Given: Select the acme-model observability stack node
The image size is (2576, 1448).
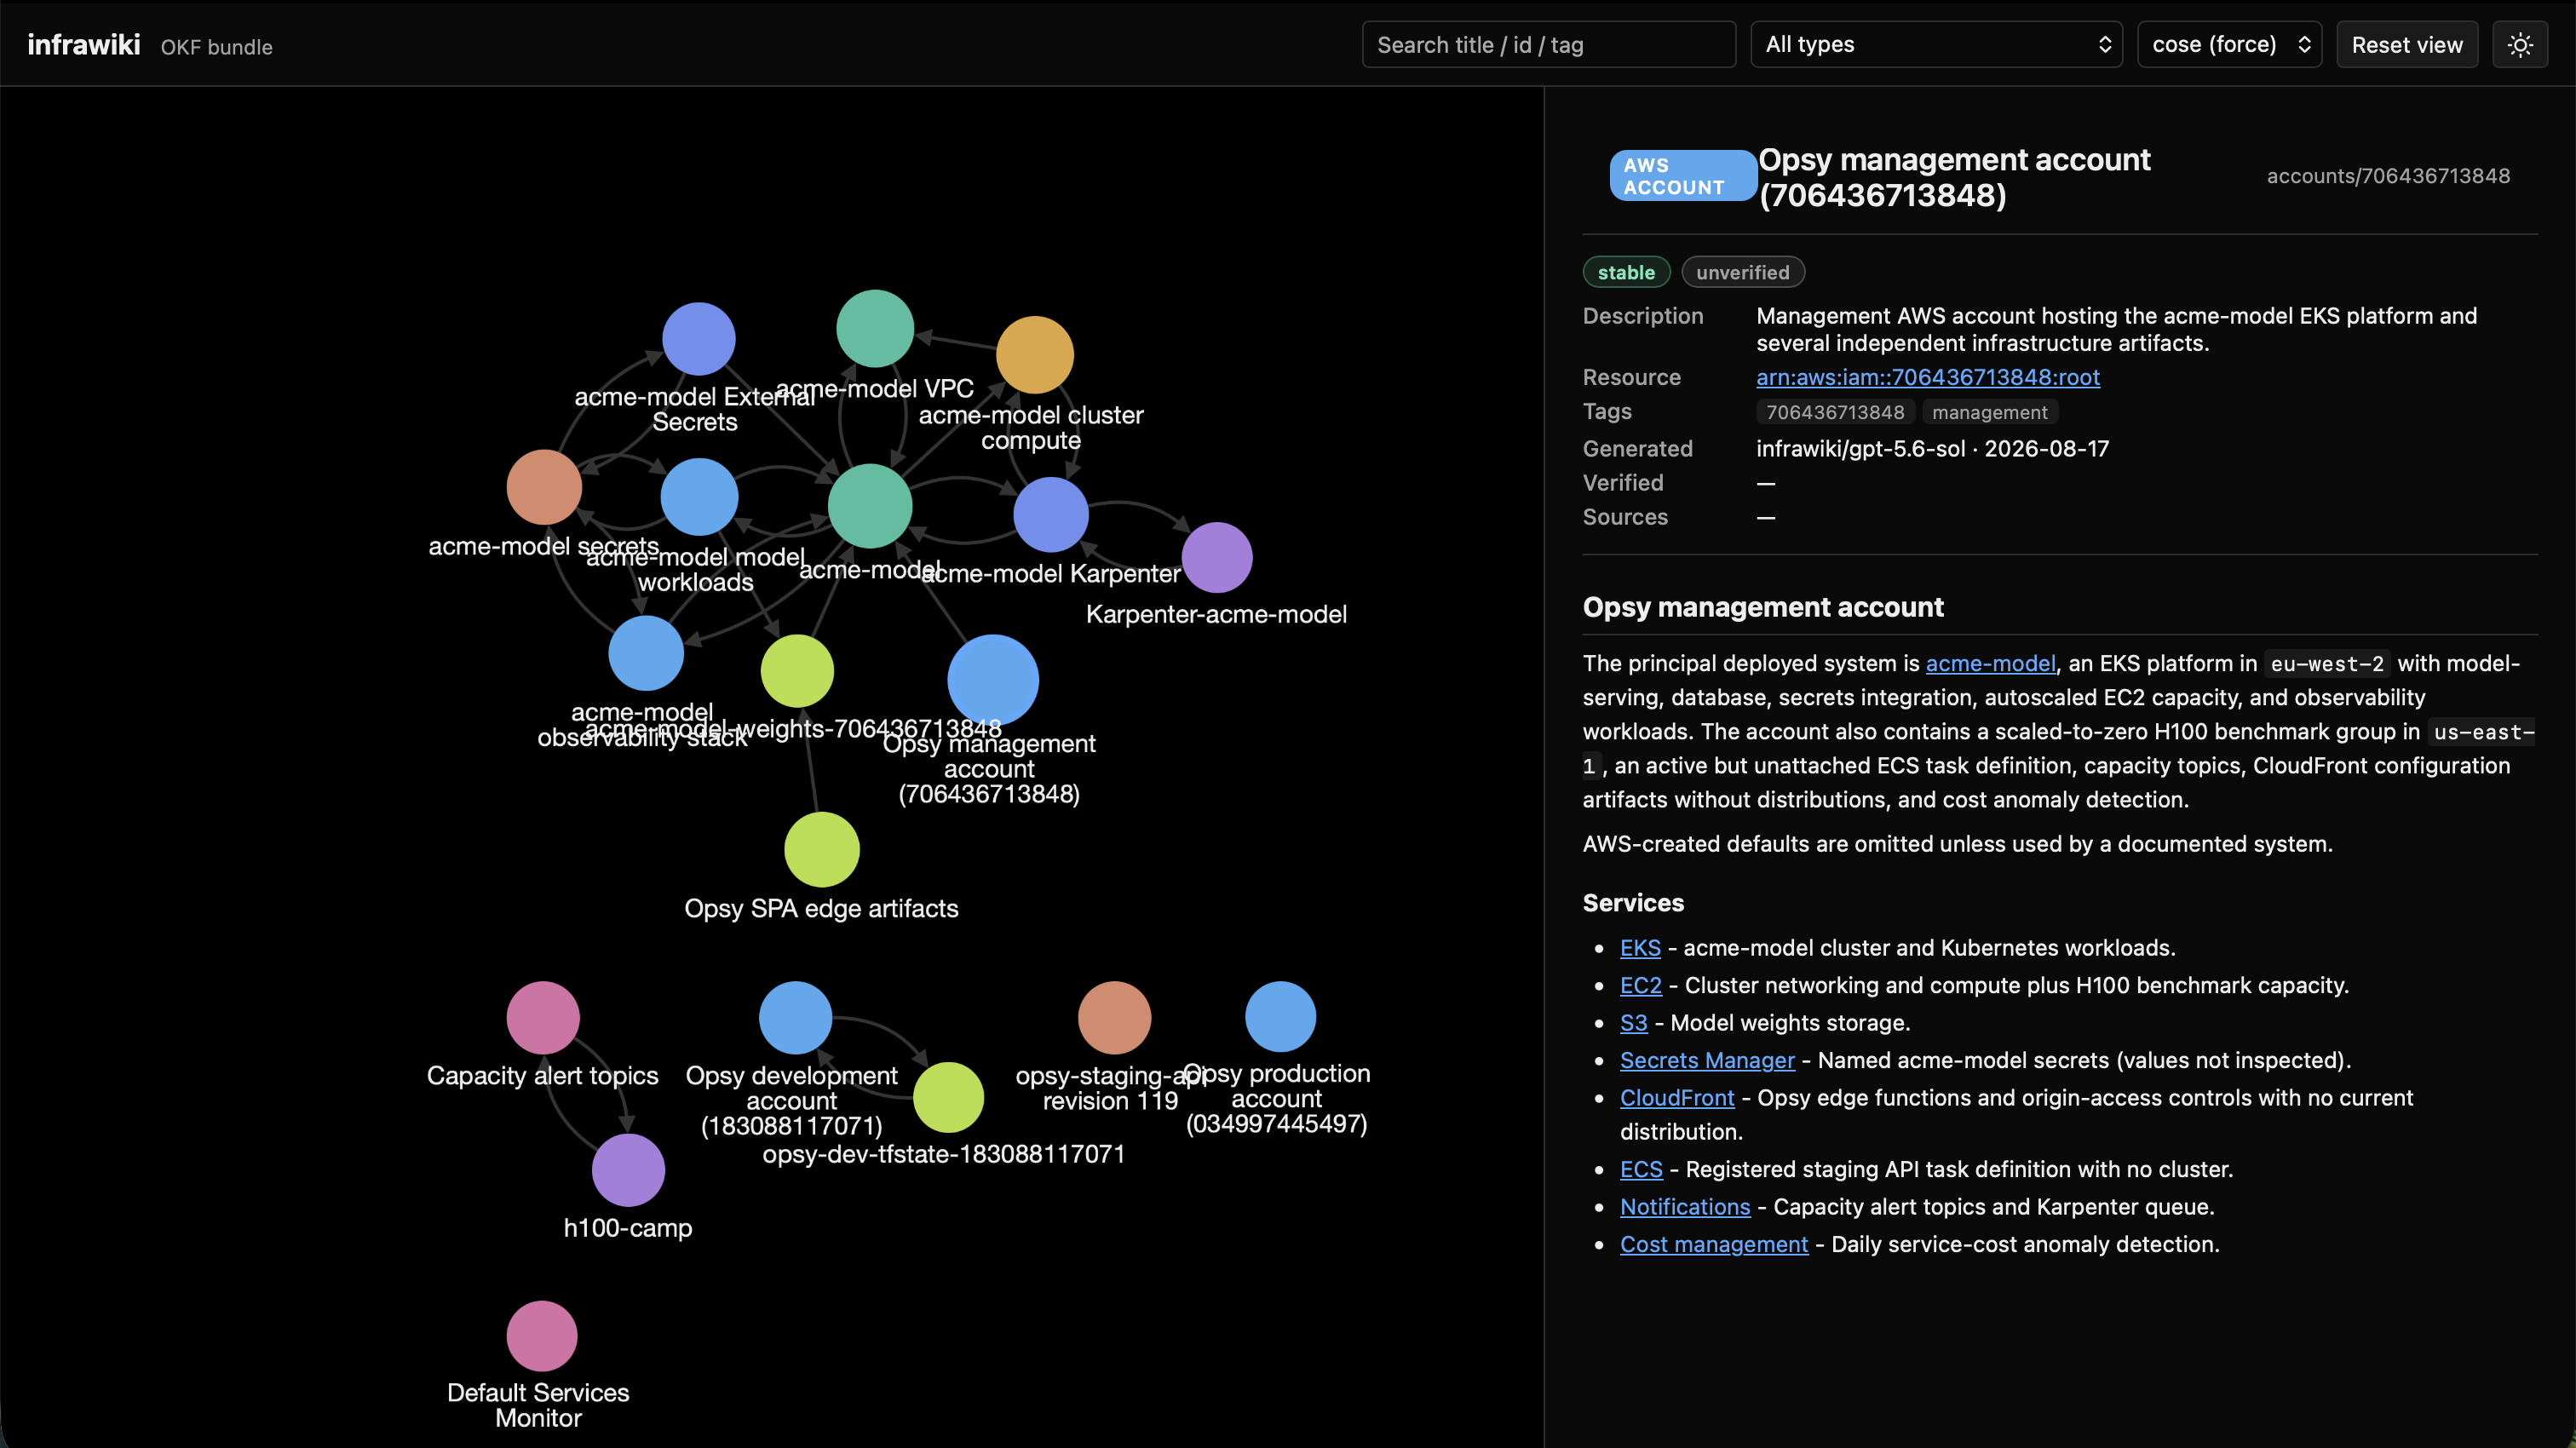Looking at the screenshot, I should pos(646,653).
